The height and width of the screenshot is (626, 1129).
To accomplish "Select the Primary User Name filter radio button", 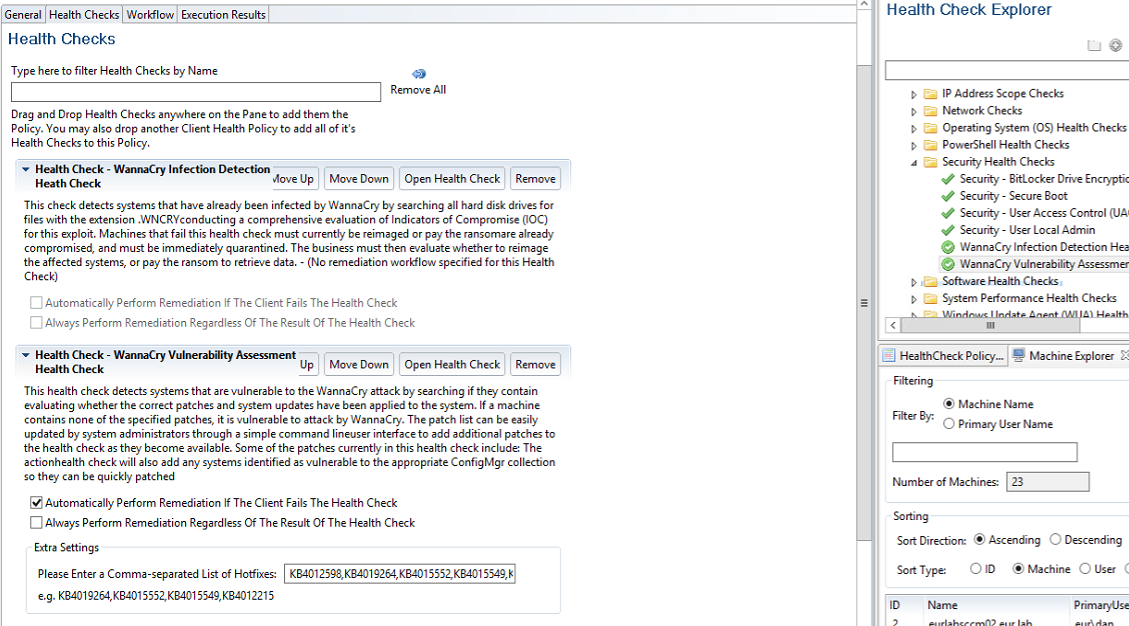I will (x=949, y=424).
